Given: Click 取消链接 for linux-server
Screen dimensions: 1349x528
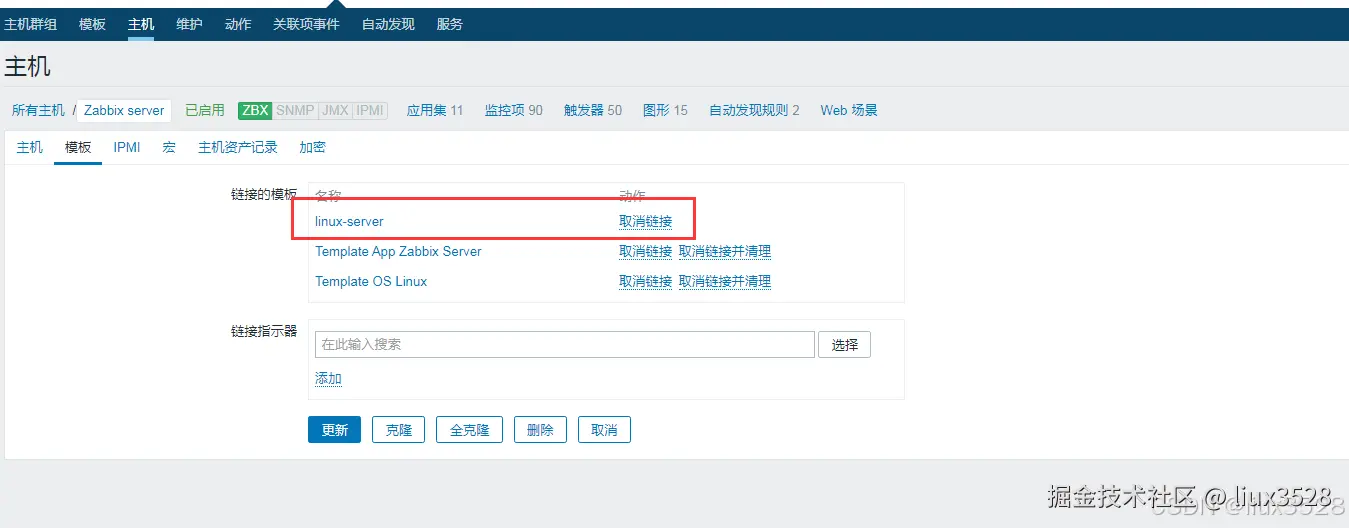Looking at the screenshot, I should [645, 221].
